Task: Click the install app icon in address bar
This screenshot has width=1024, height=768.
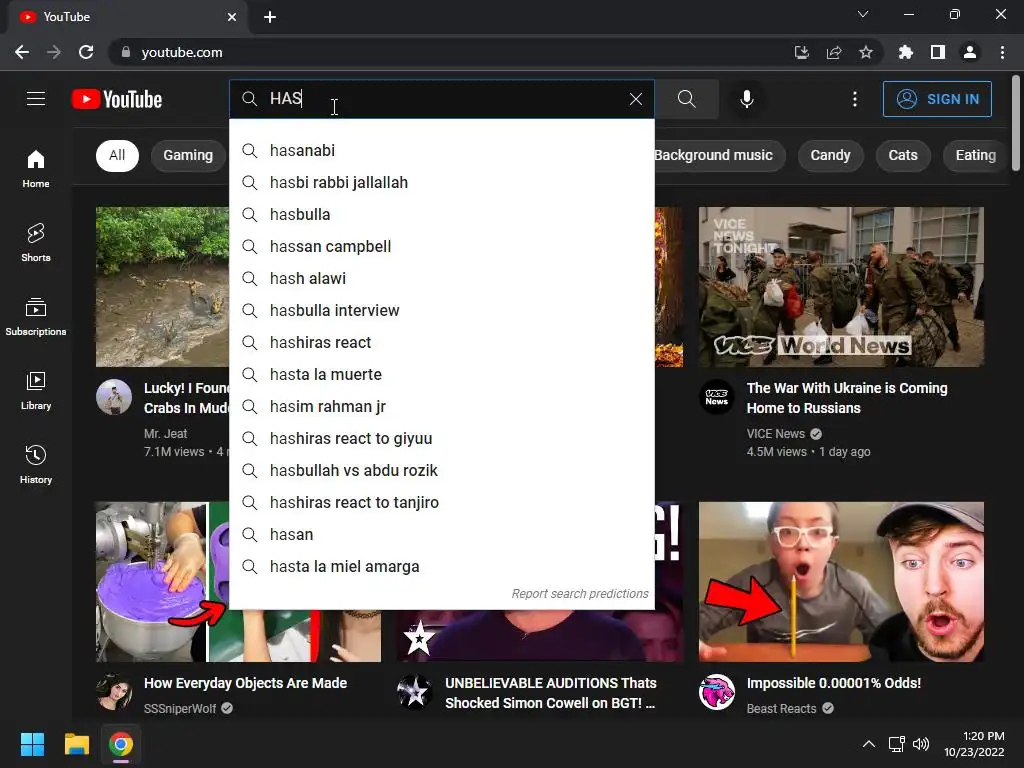Action: pos(801,52)
